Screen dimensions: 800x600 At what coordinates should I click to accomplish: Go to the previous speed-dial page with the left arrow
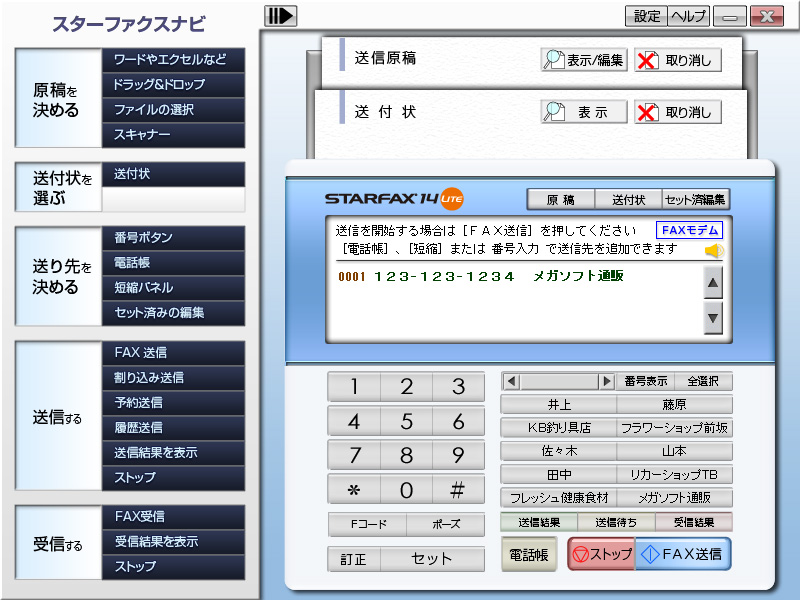512,381
